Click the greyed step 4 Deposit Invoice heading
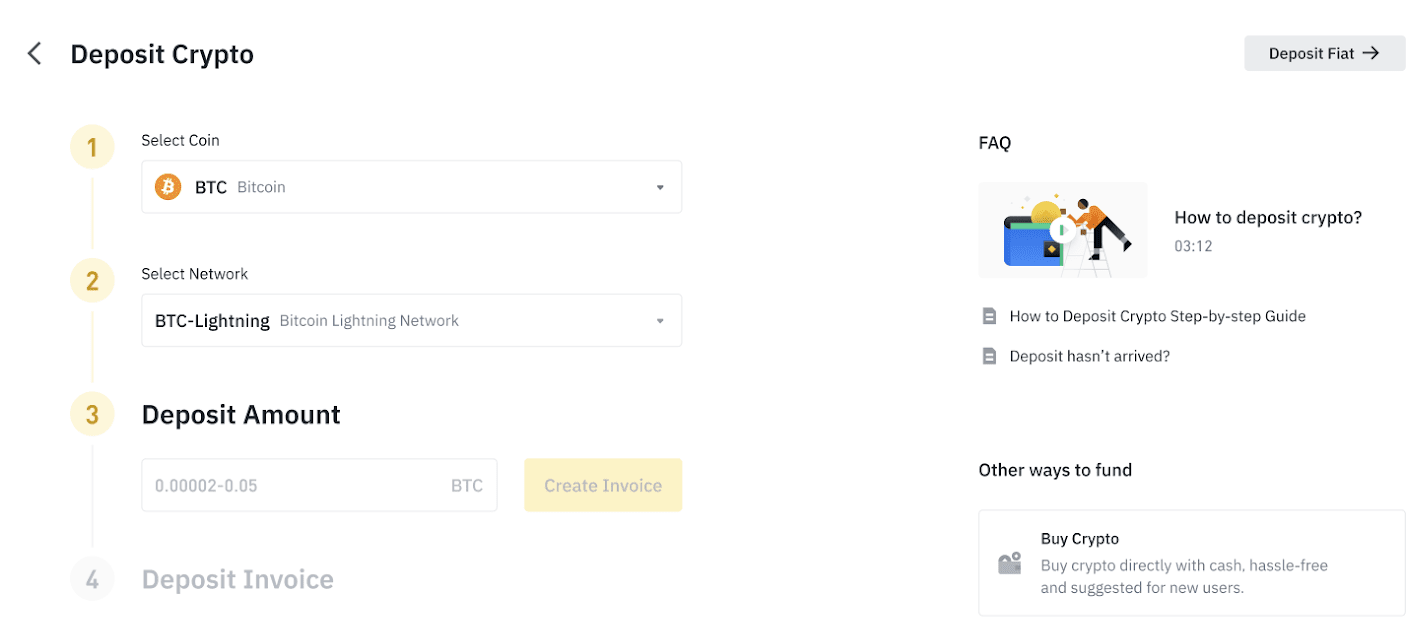 pyautogui.click(x=237, y=578)
